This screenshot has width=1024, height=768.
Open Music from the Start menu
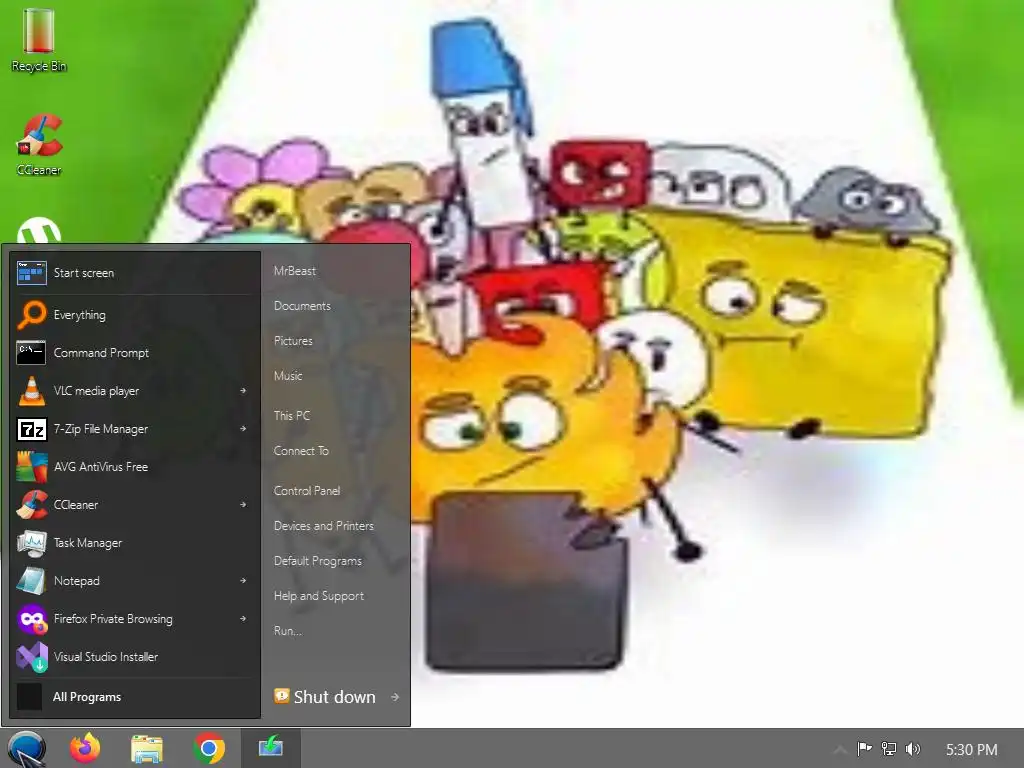click(x=288, y=376)
